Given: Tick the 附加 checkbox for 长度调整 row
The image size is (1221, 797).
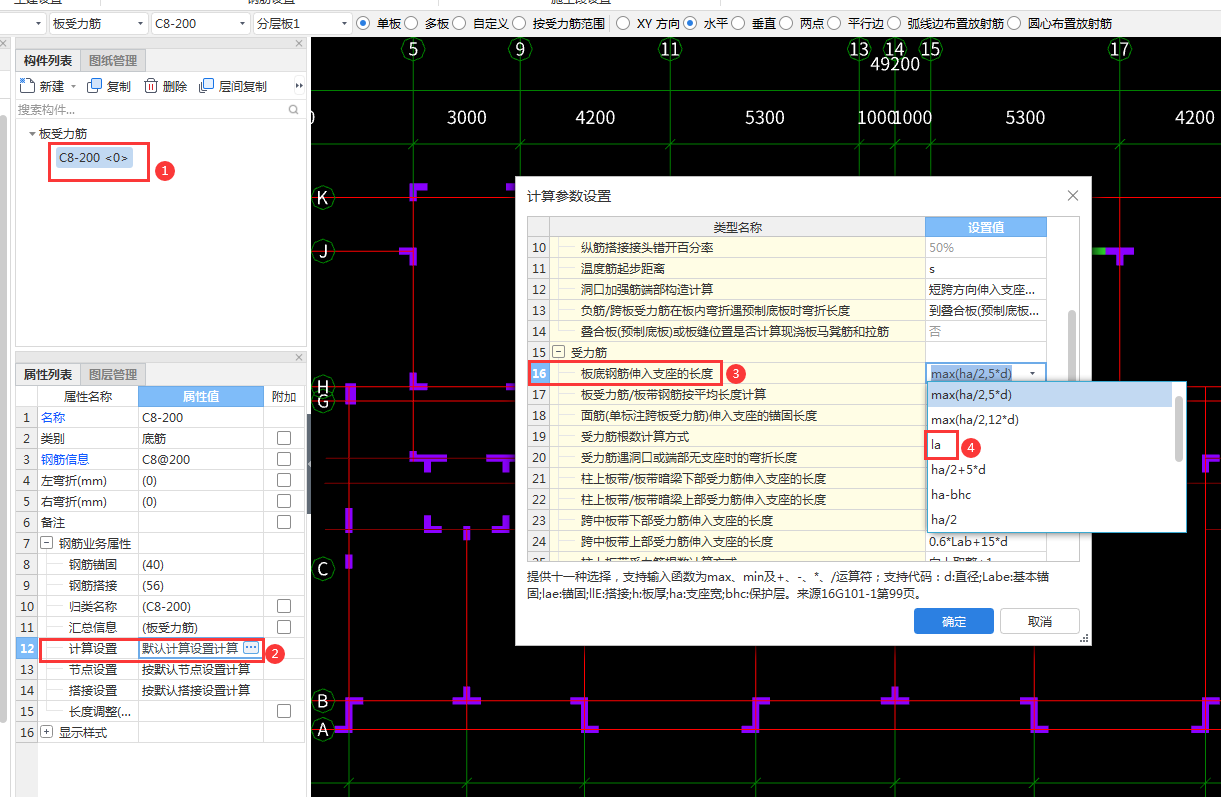Looking at the screenshot, I should click(284, 711).
